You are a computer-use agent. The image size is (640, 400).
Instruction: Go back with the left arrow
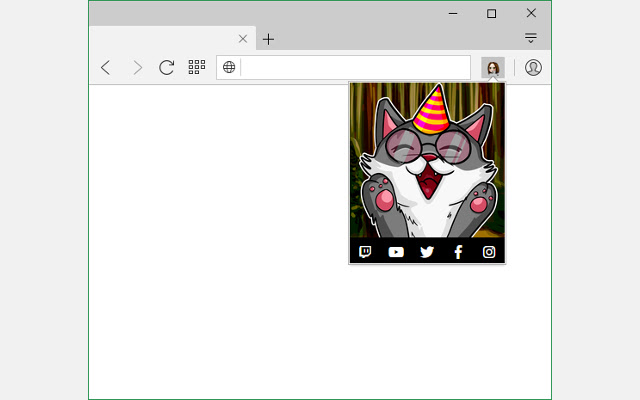point(106,67)
